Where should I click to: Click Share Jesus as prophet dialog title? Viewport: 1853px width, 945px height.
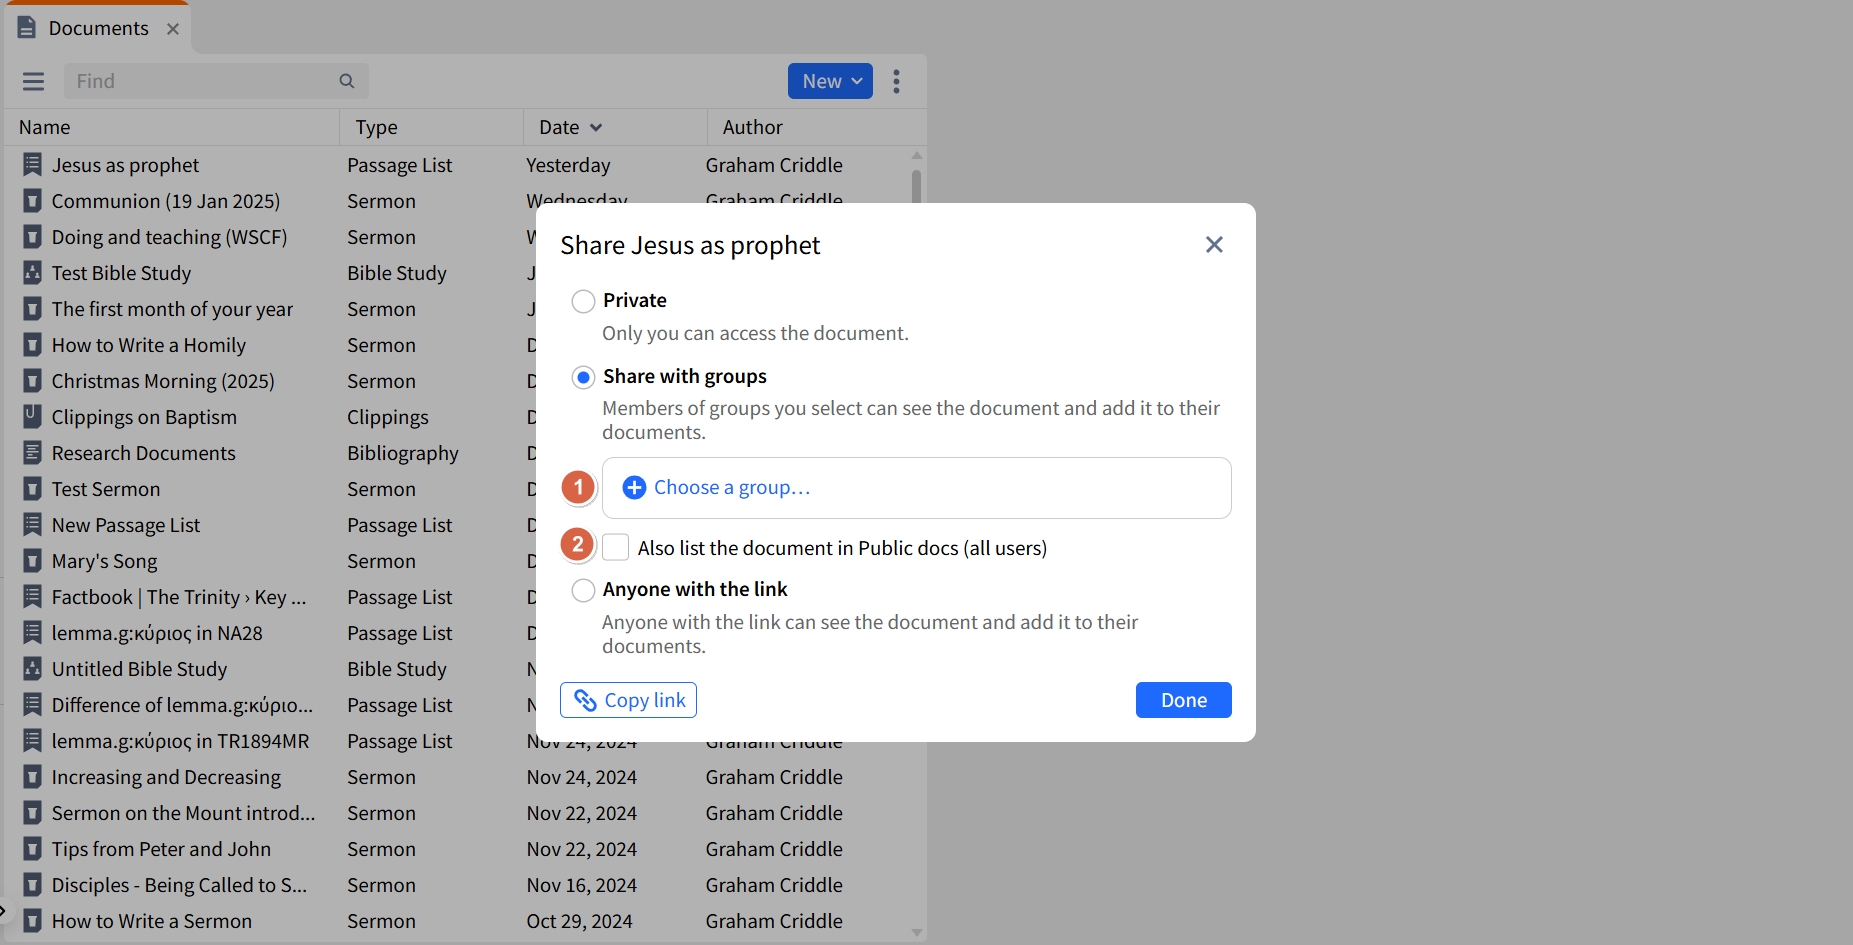(x=690, y=245)
